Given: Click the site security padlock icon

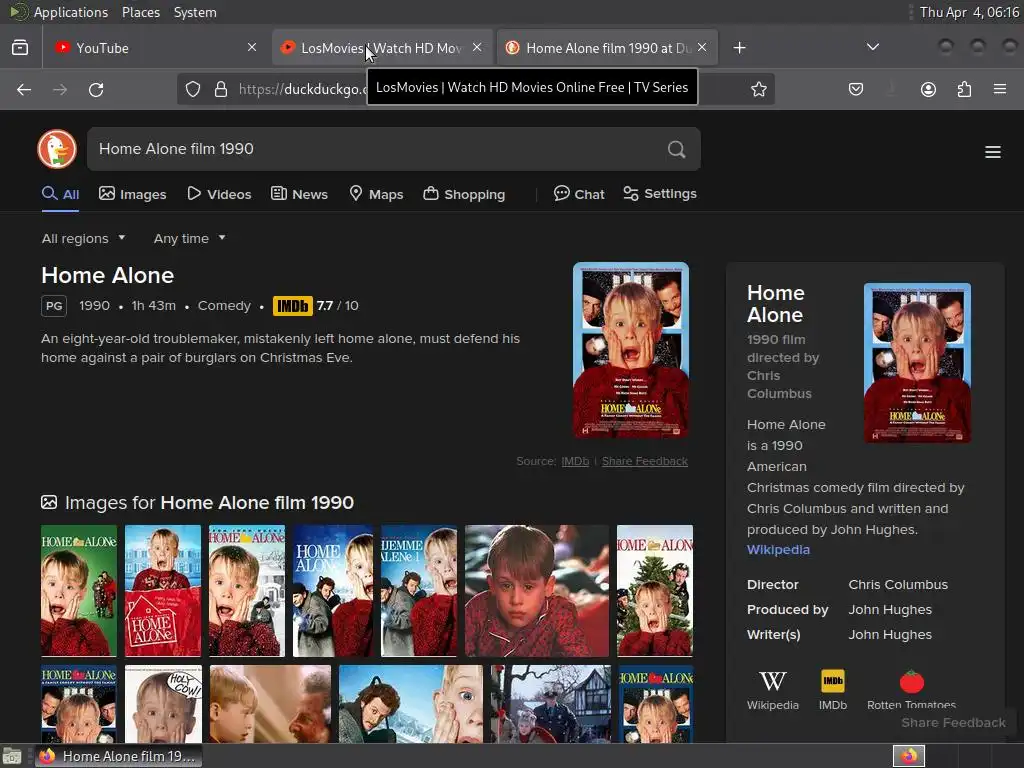Looking at the screenshot, I should tap(221, 89).
